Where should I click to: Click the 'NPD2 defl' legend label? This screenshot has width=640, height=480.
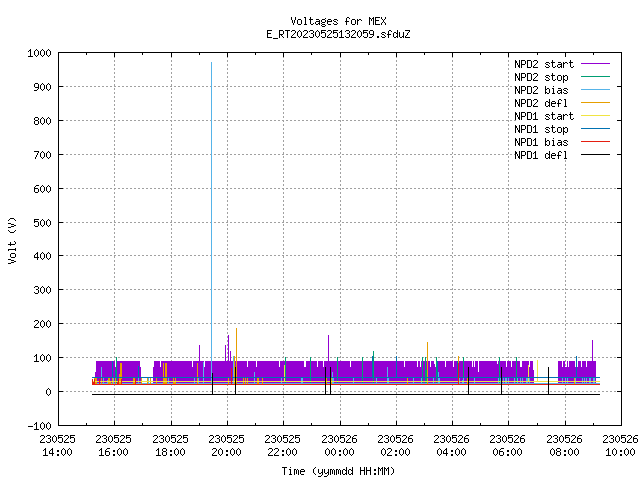(x=541, y=103)
